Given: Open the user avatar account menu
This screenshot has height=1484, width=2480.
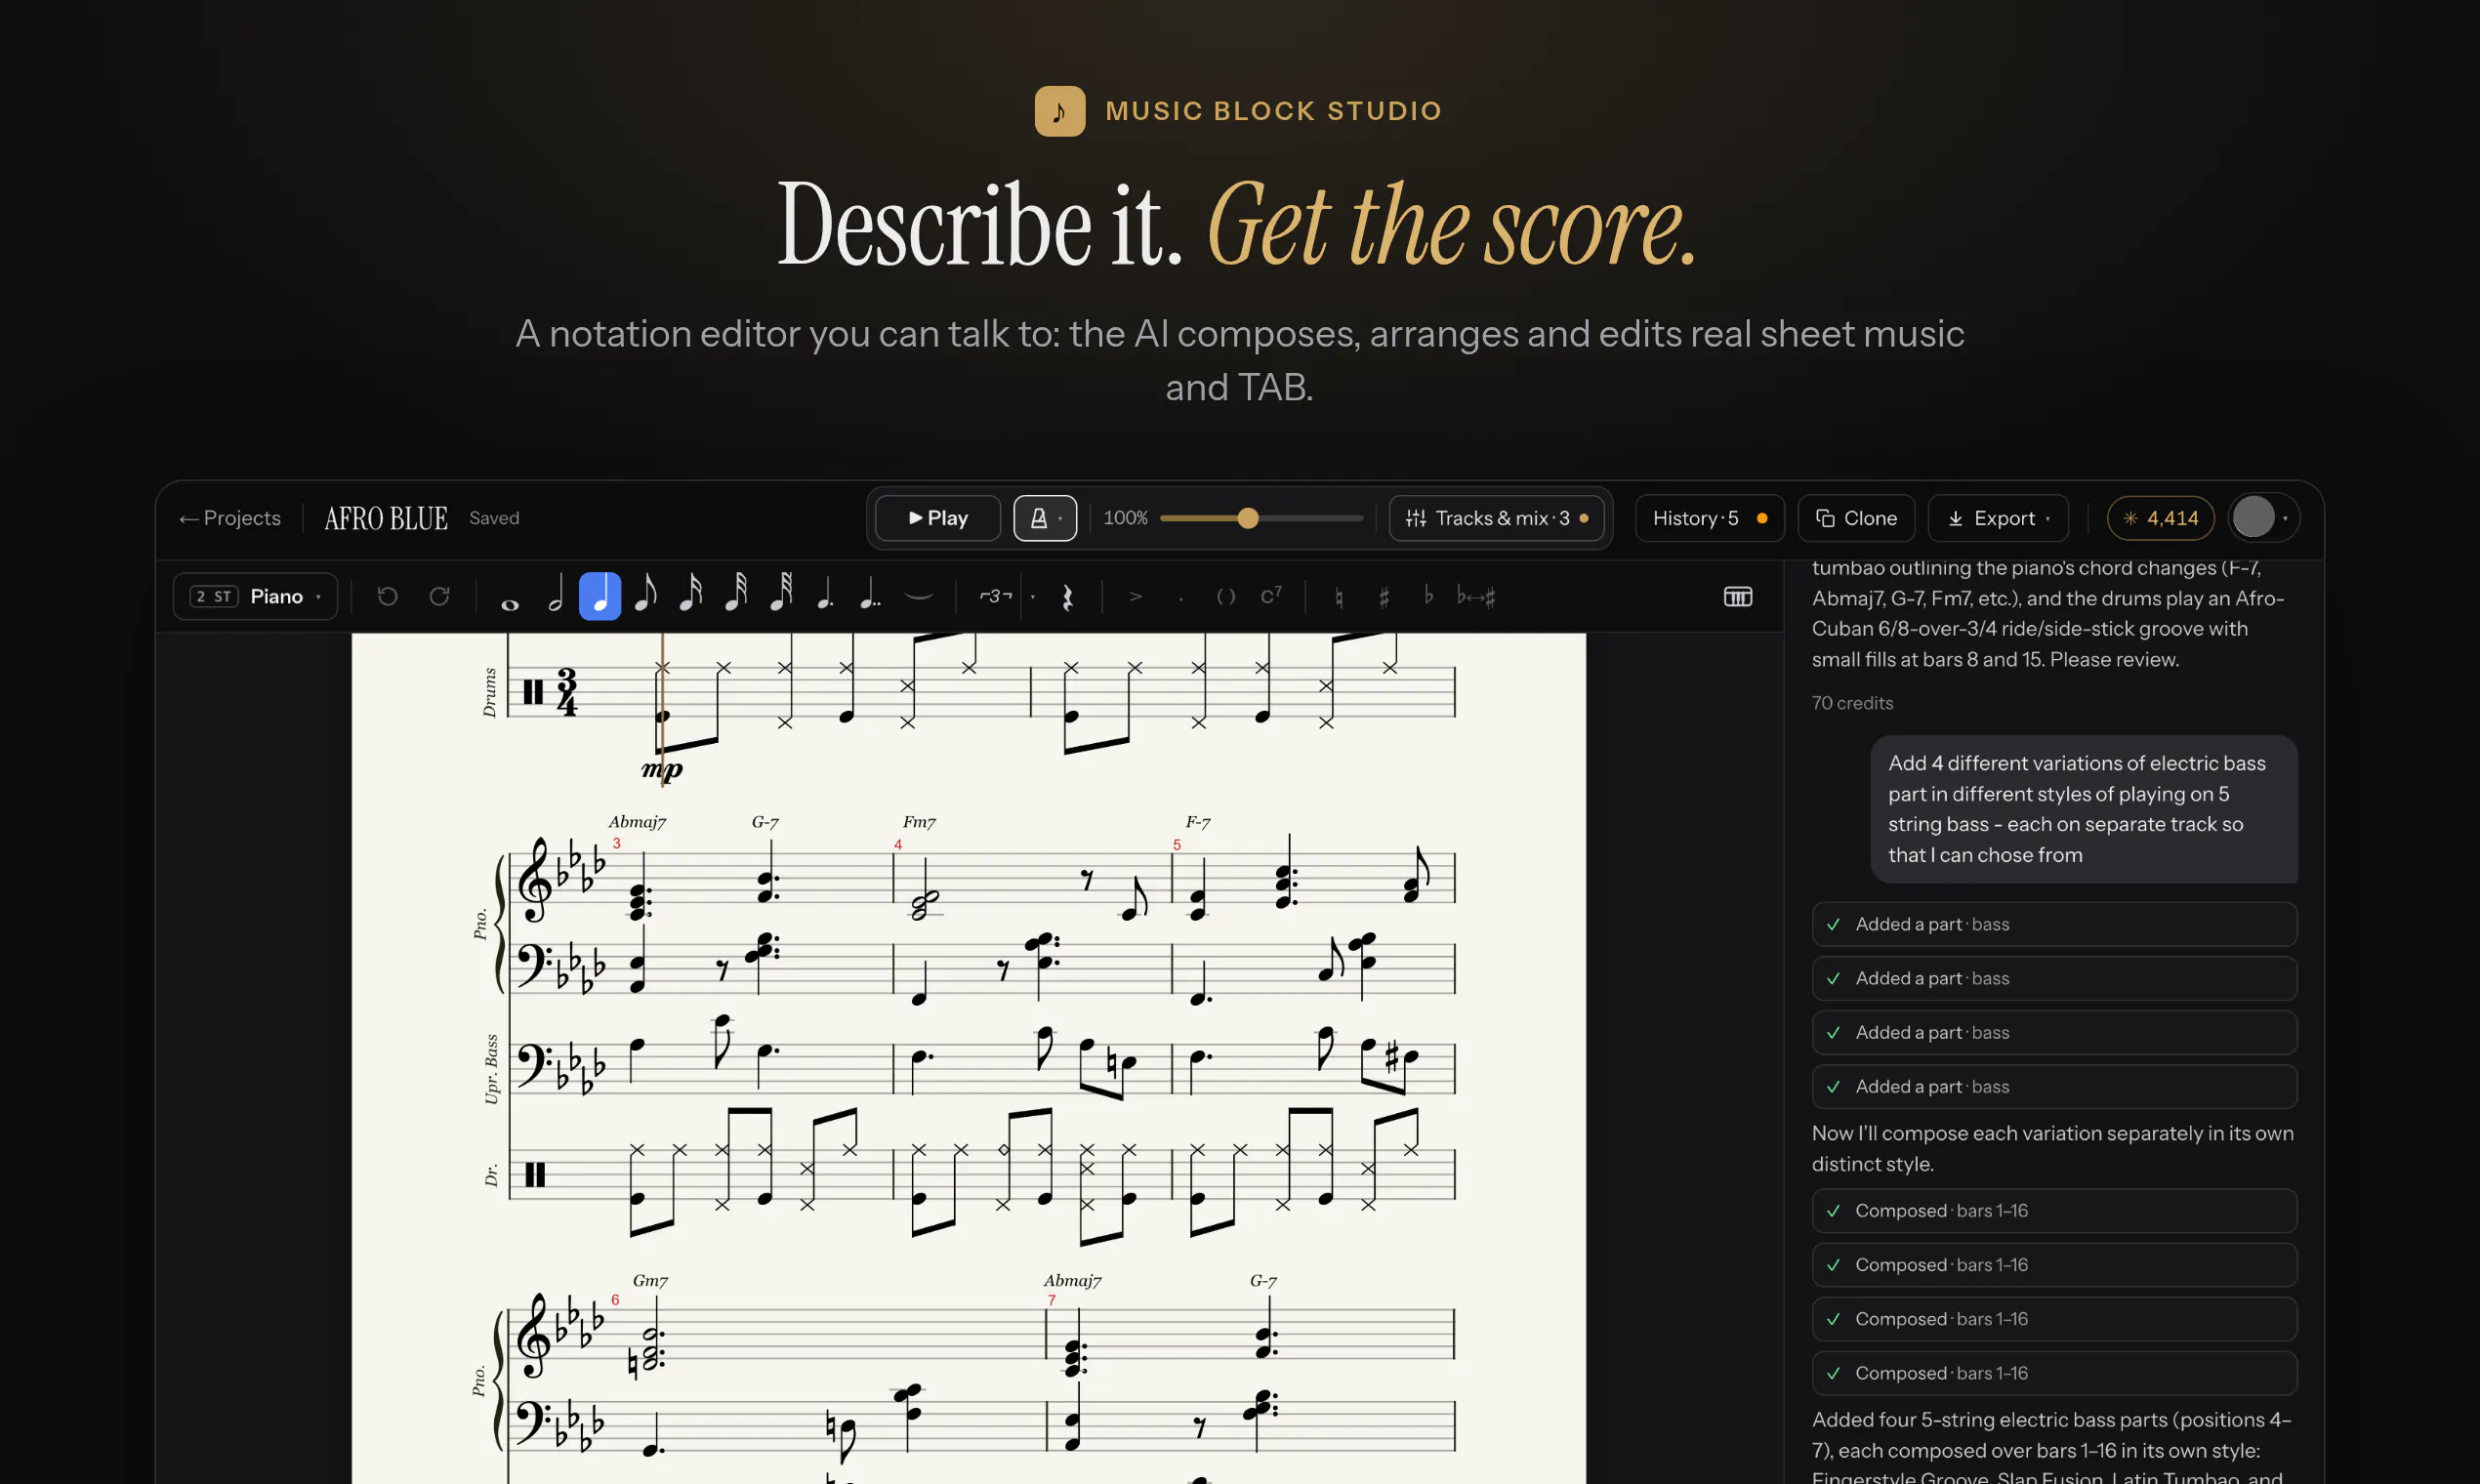Looking at the screenshot, I should 2263,518.
